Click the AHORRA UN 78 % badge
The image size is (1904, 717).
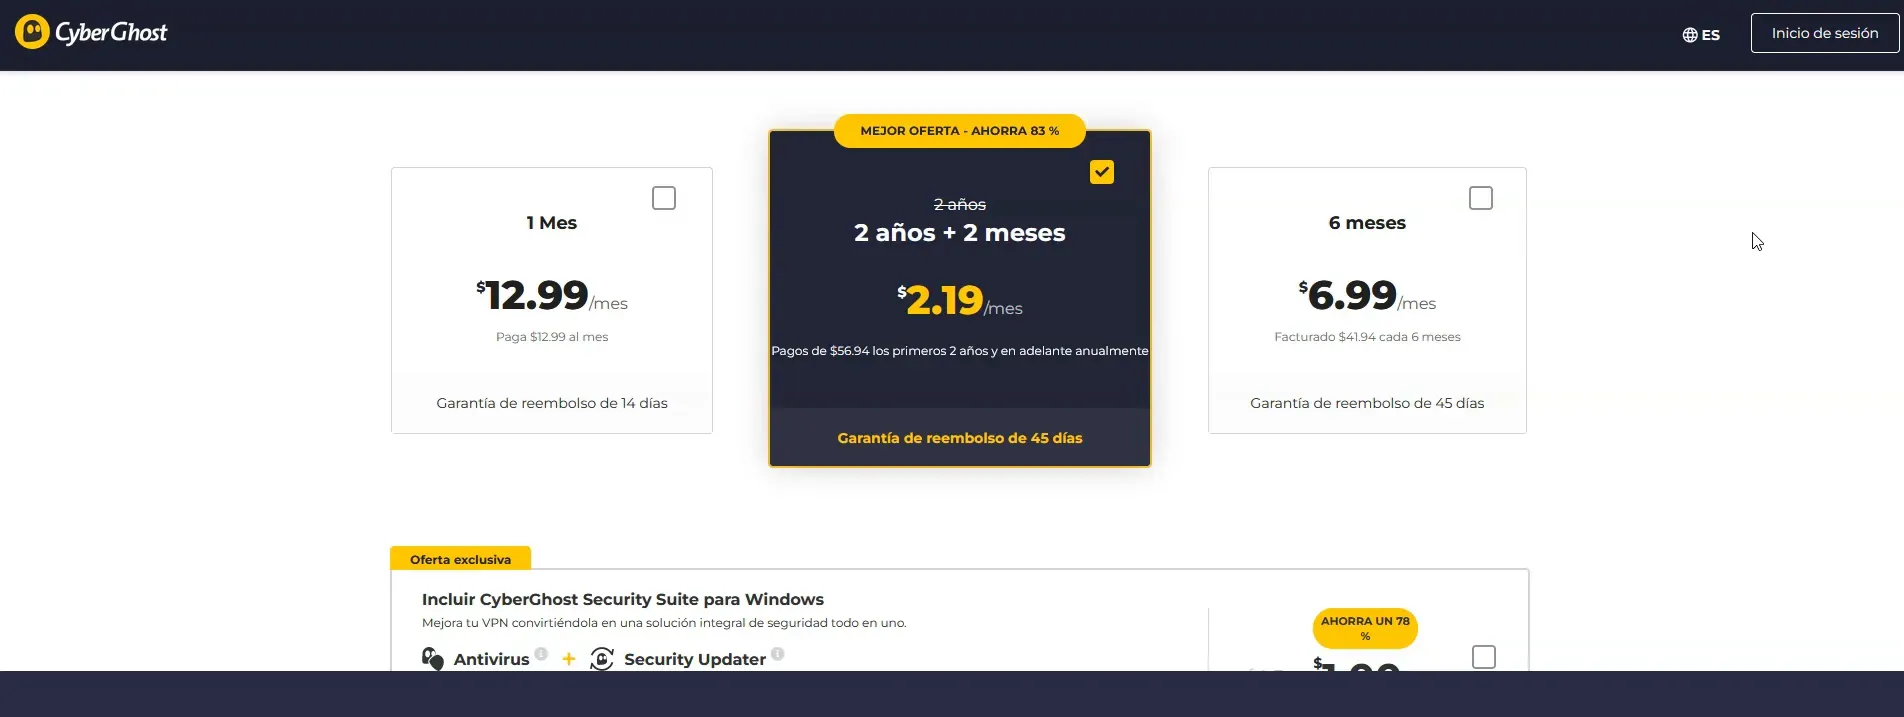point(1365,628)
